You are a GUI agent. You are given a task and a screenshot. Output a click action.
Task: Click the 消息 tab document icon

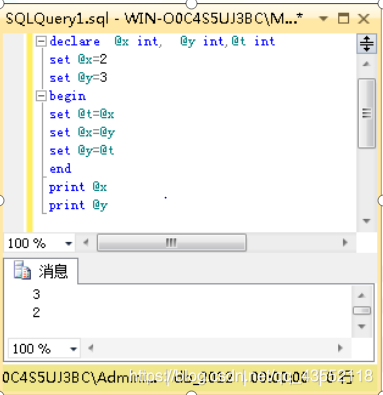[22, 270]
